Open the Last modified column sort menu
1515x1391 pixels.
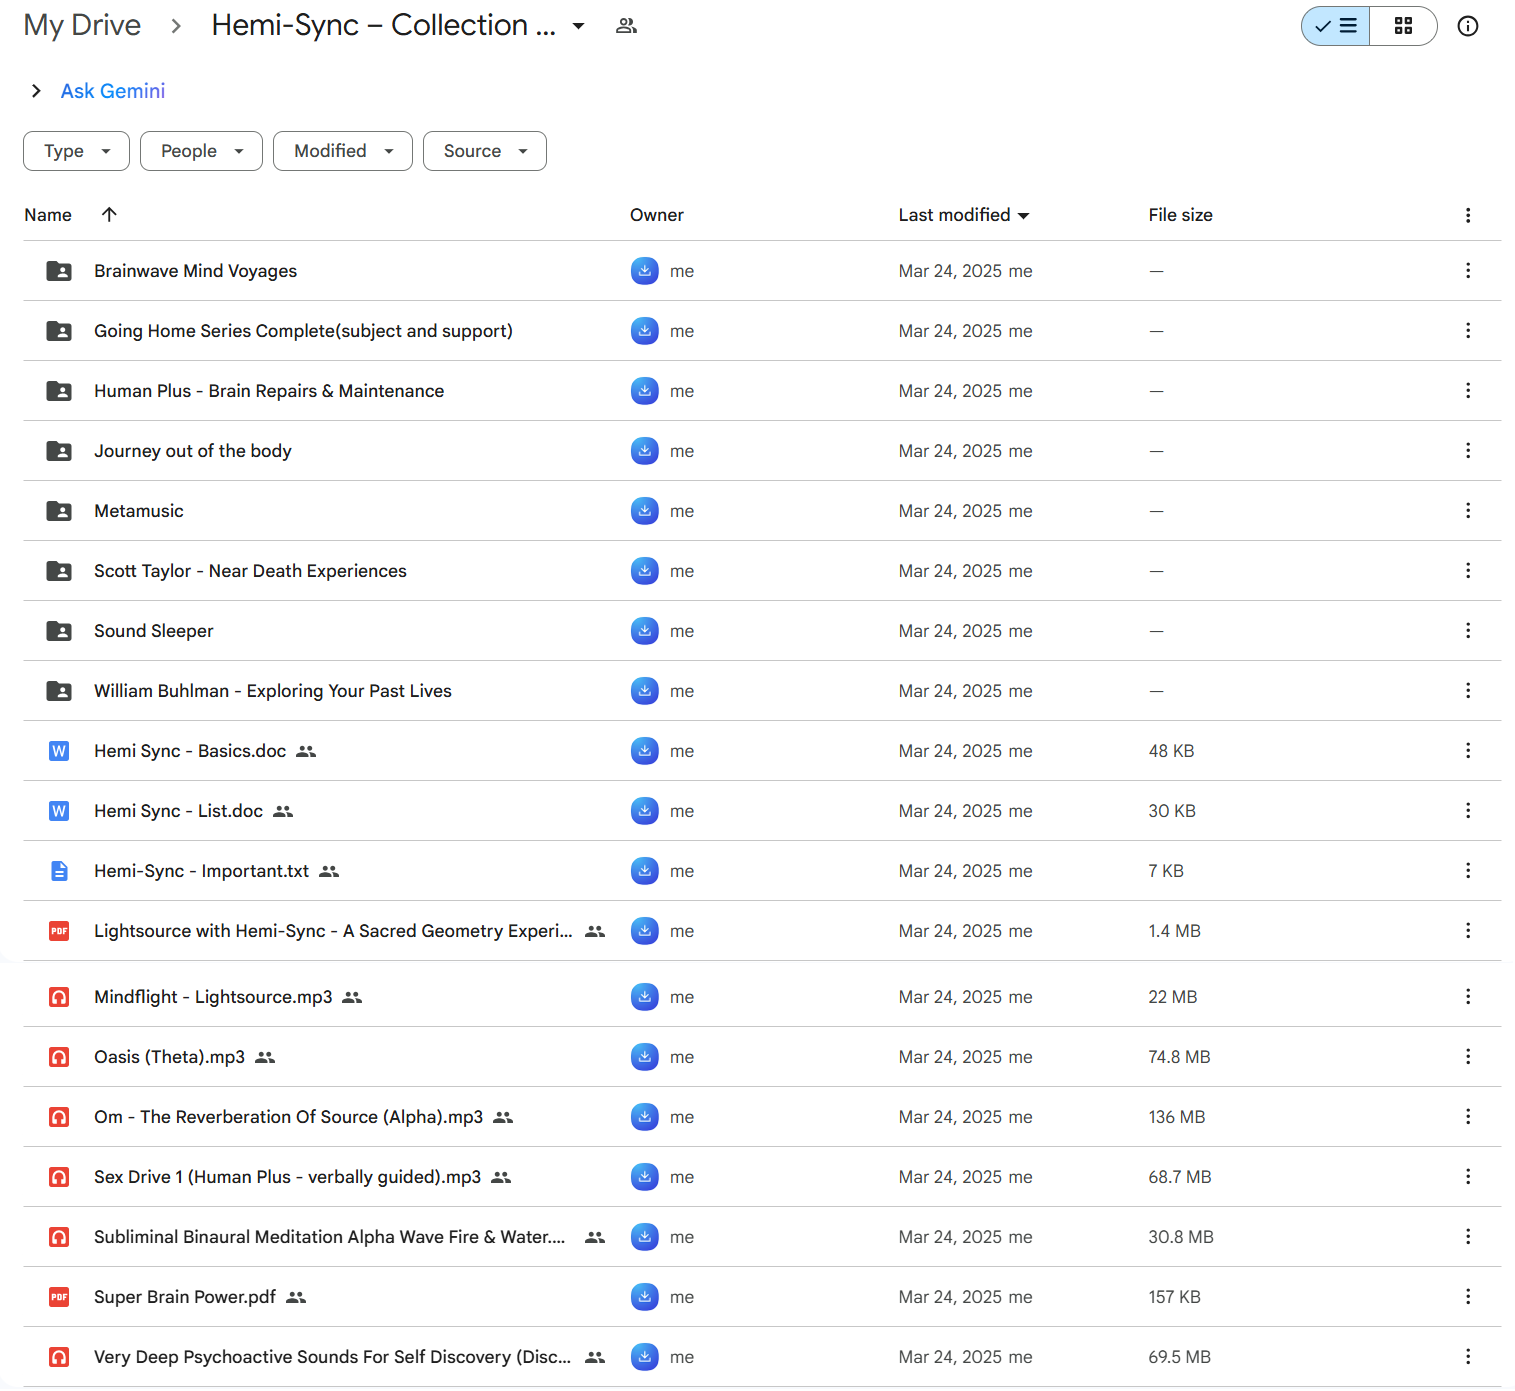[x=964, y=215]
